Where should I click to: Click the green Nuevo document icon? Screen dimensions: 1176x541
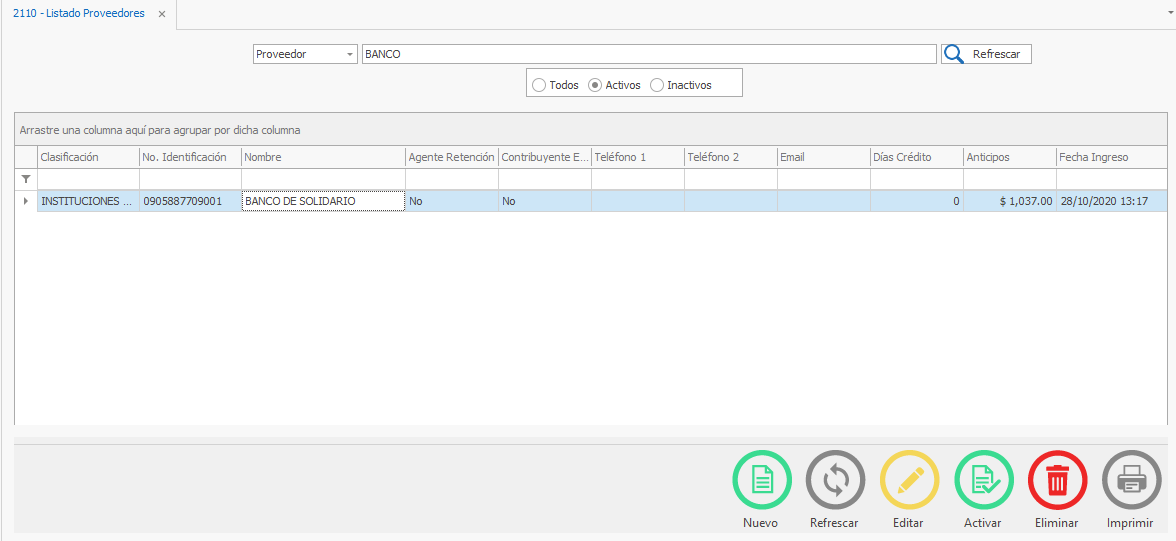pos(761,480)
